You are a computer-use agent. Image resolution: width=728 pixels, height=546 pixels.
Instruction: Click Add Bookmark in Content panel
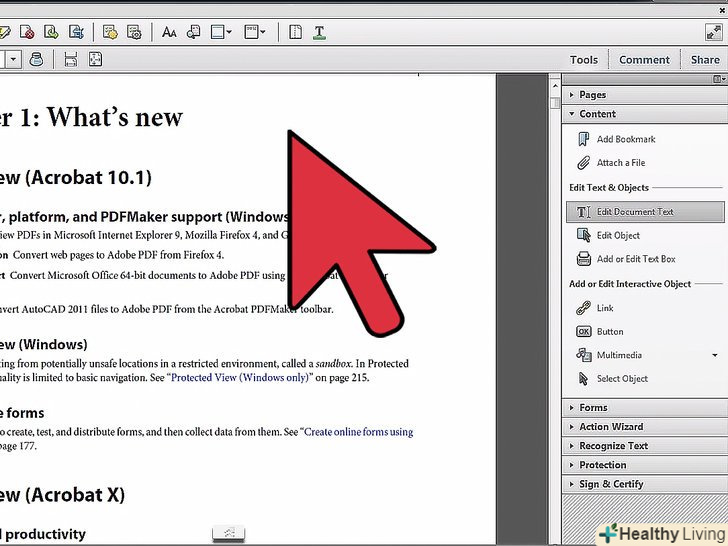click(x=616, y=139)
